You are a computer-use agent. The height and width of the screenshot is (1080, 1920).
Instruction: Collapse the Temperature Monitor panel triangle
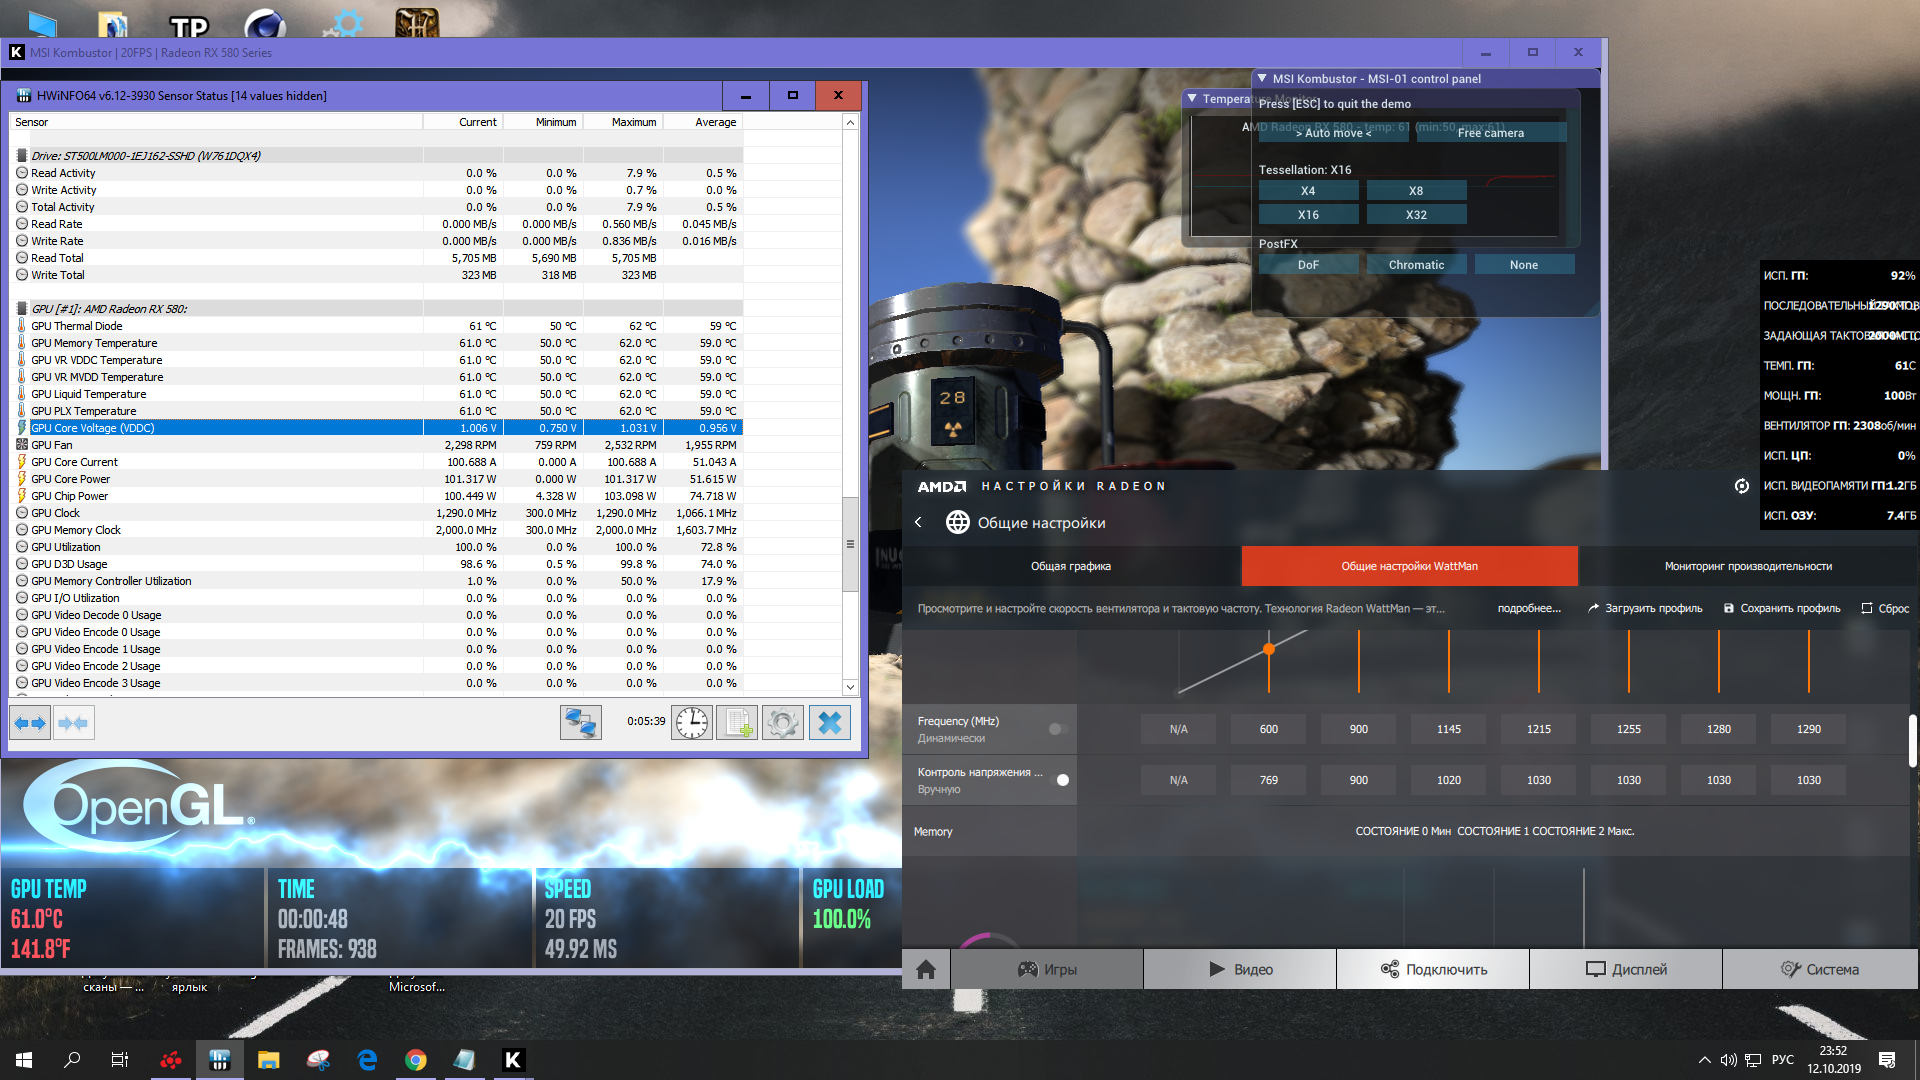coord(1192,98)
